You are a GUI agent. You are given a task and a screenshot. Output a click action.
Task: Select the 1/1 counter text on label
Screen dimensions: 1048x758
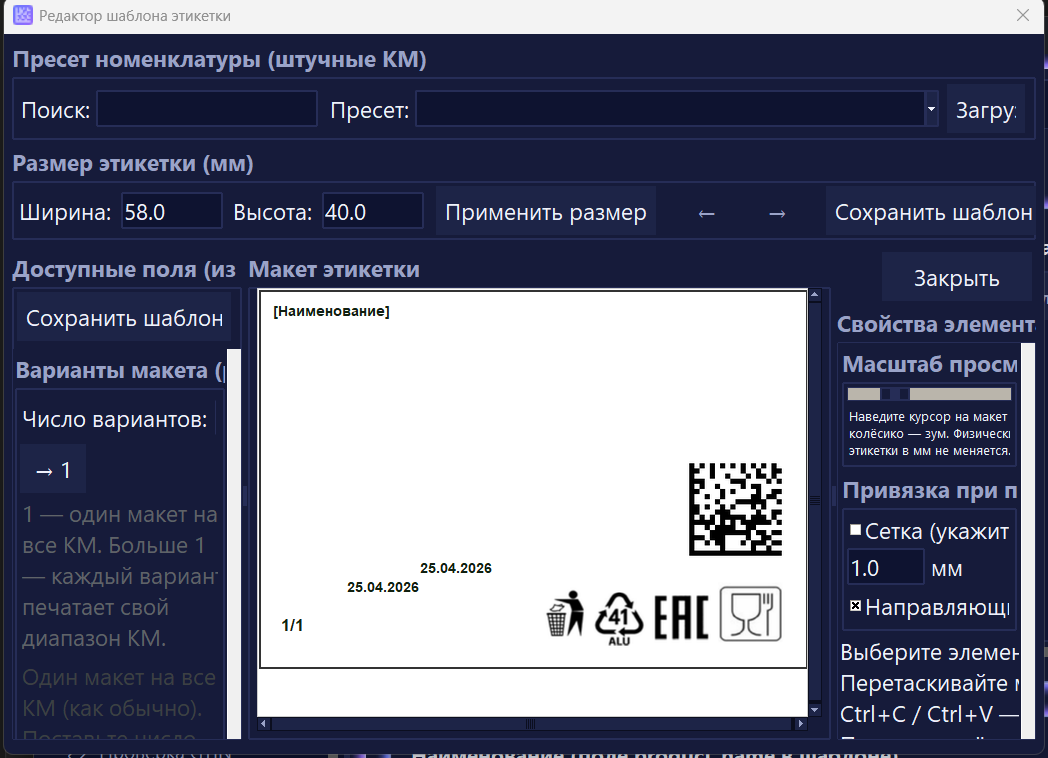tap(292, 625)
